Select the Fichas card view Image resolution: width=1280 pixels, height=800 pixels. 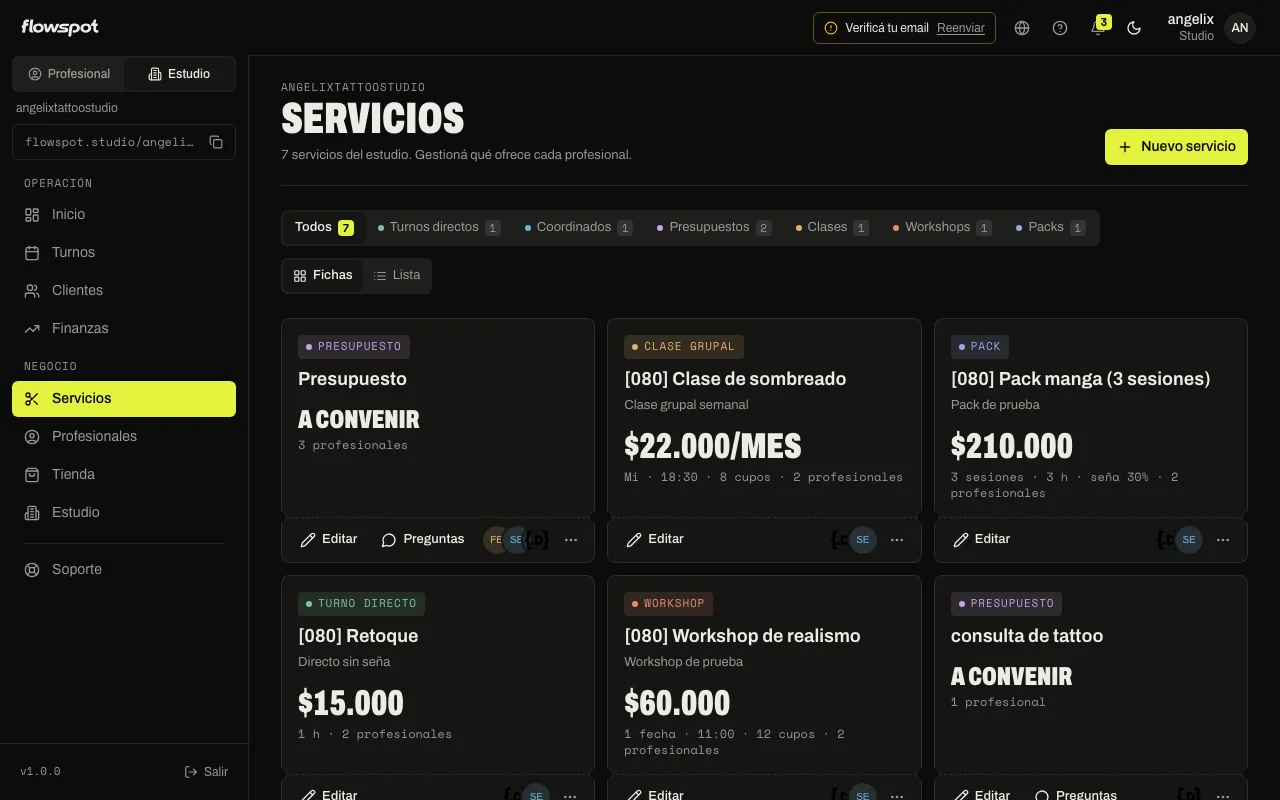[x=323, y=275]
